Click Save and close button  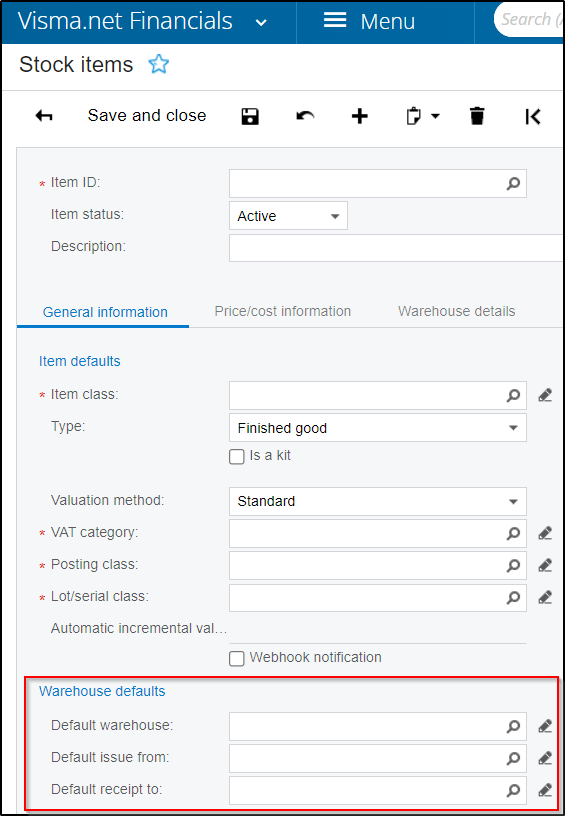(147, 116)
